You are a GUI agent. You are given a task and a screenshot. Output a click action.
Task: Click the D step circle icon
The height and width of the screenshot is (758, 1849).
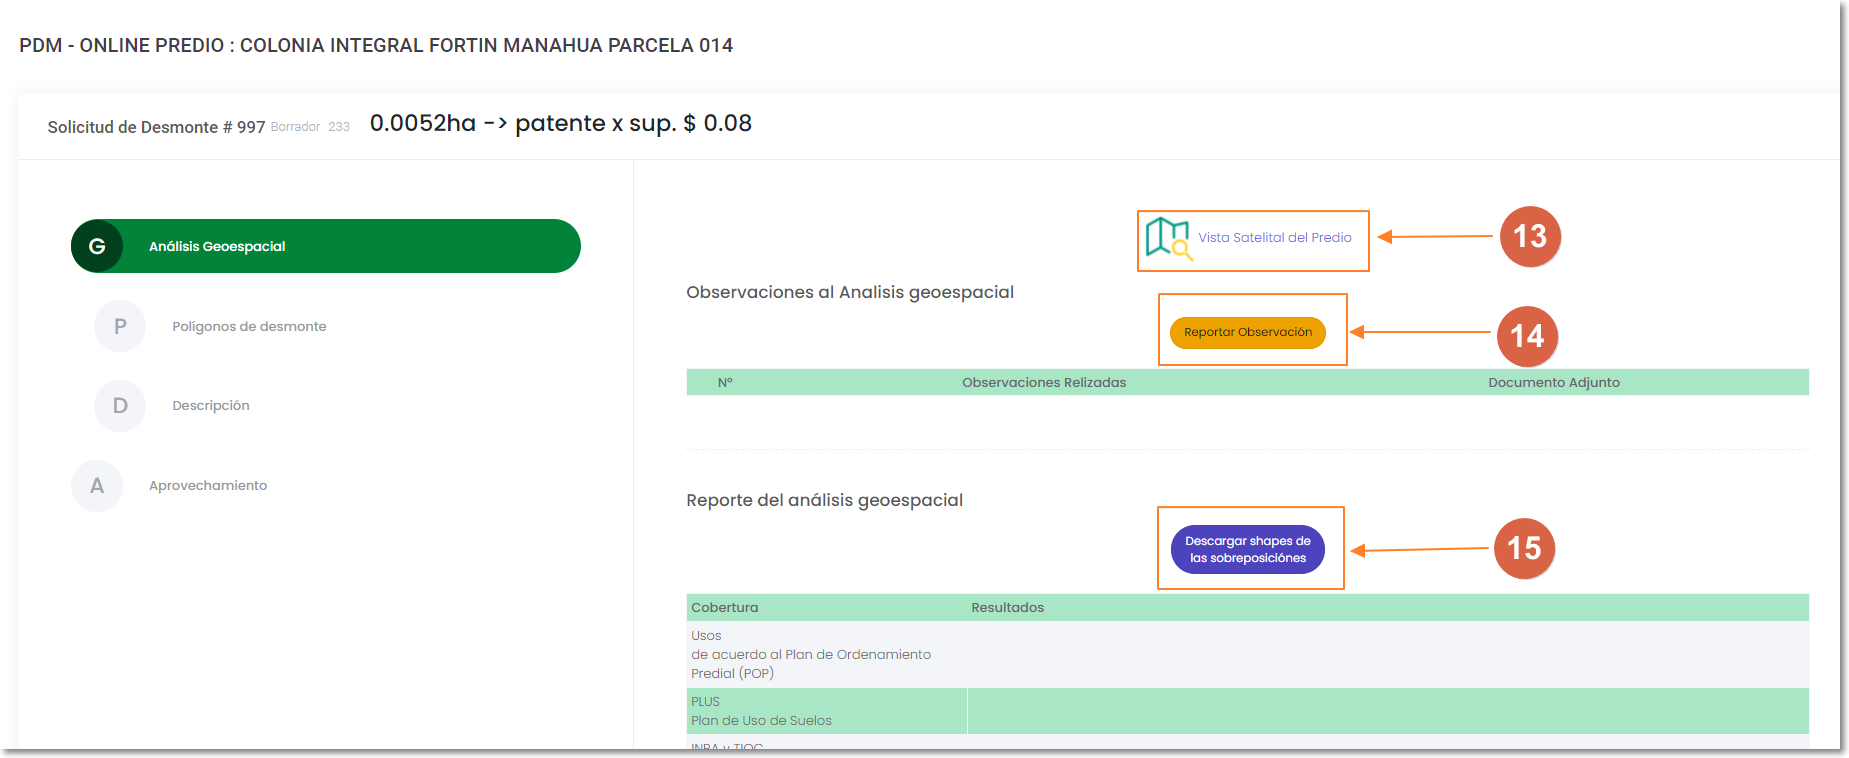120,406
